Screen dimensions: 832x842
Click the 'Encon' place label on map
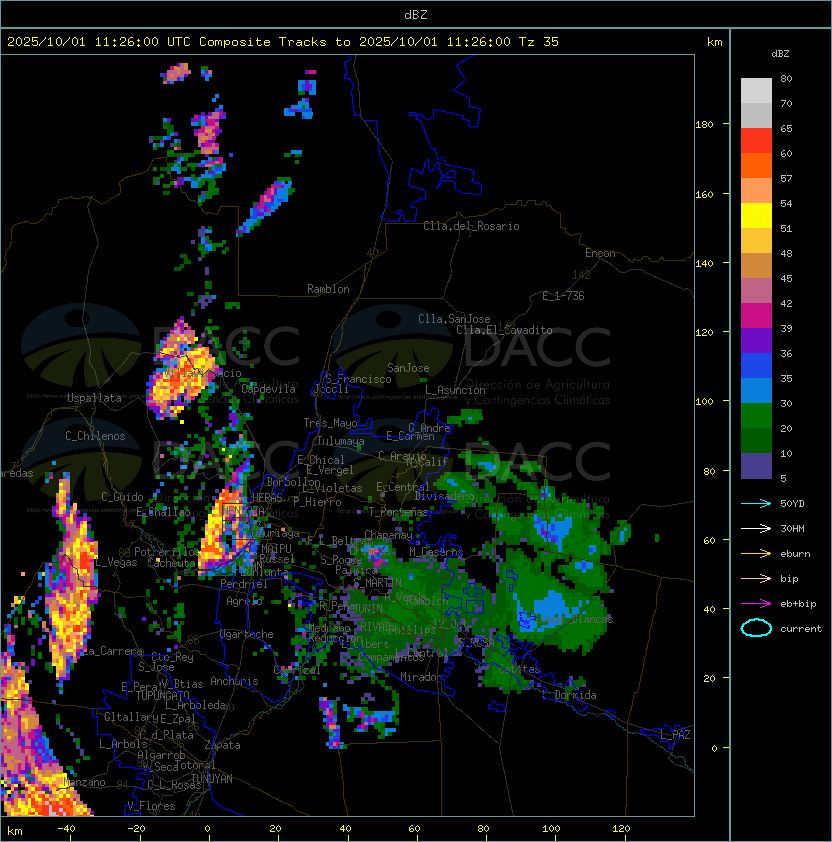point(600,253)
